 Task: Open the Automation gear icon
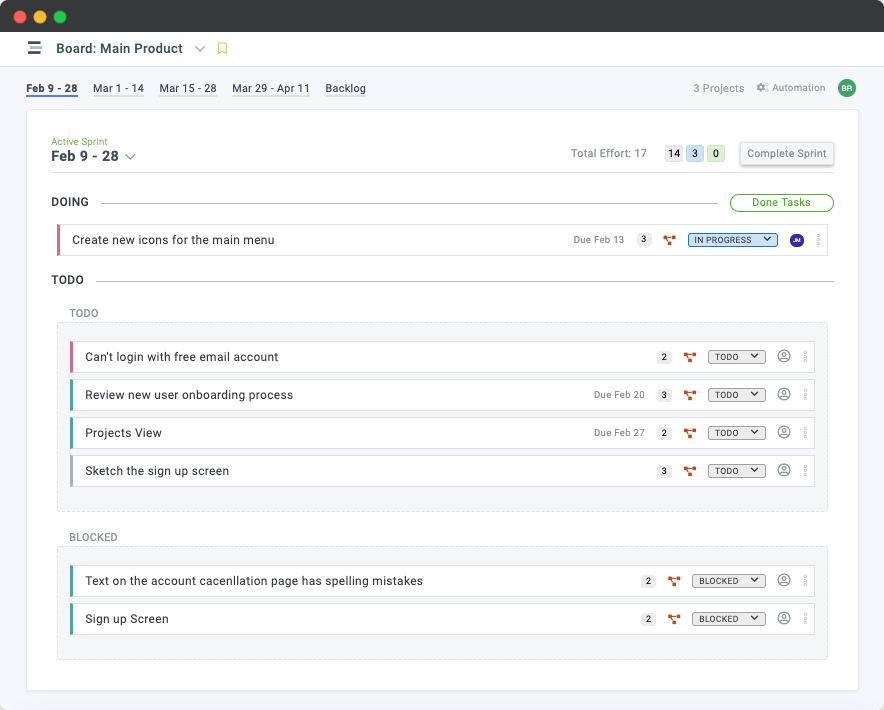tap(762, 87)
